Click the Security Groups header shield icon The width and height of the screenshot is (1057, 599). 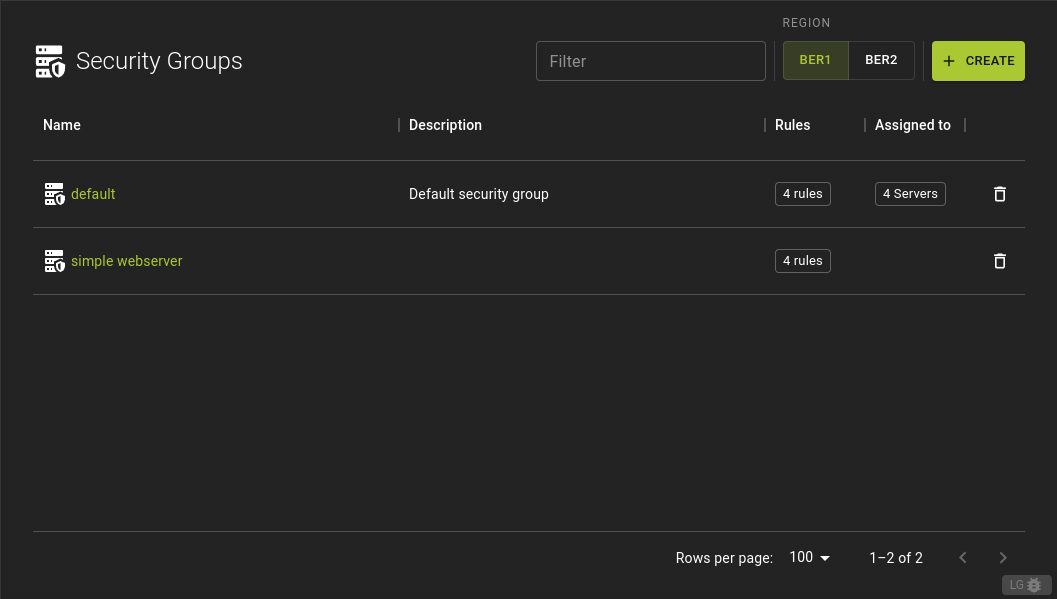tap(49, 61)
